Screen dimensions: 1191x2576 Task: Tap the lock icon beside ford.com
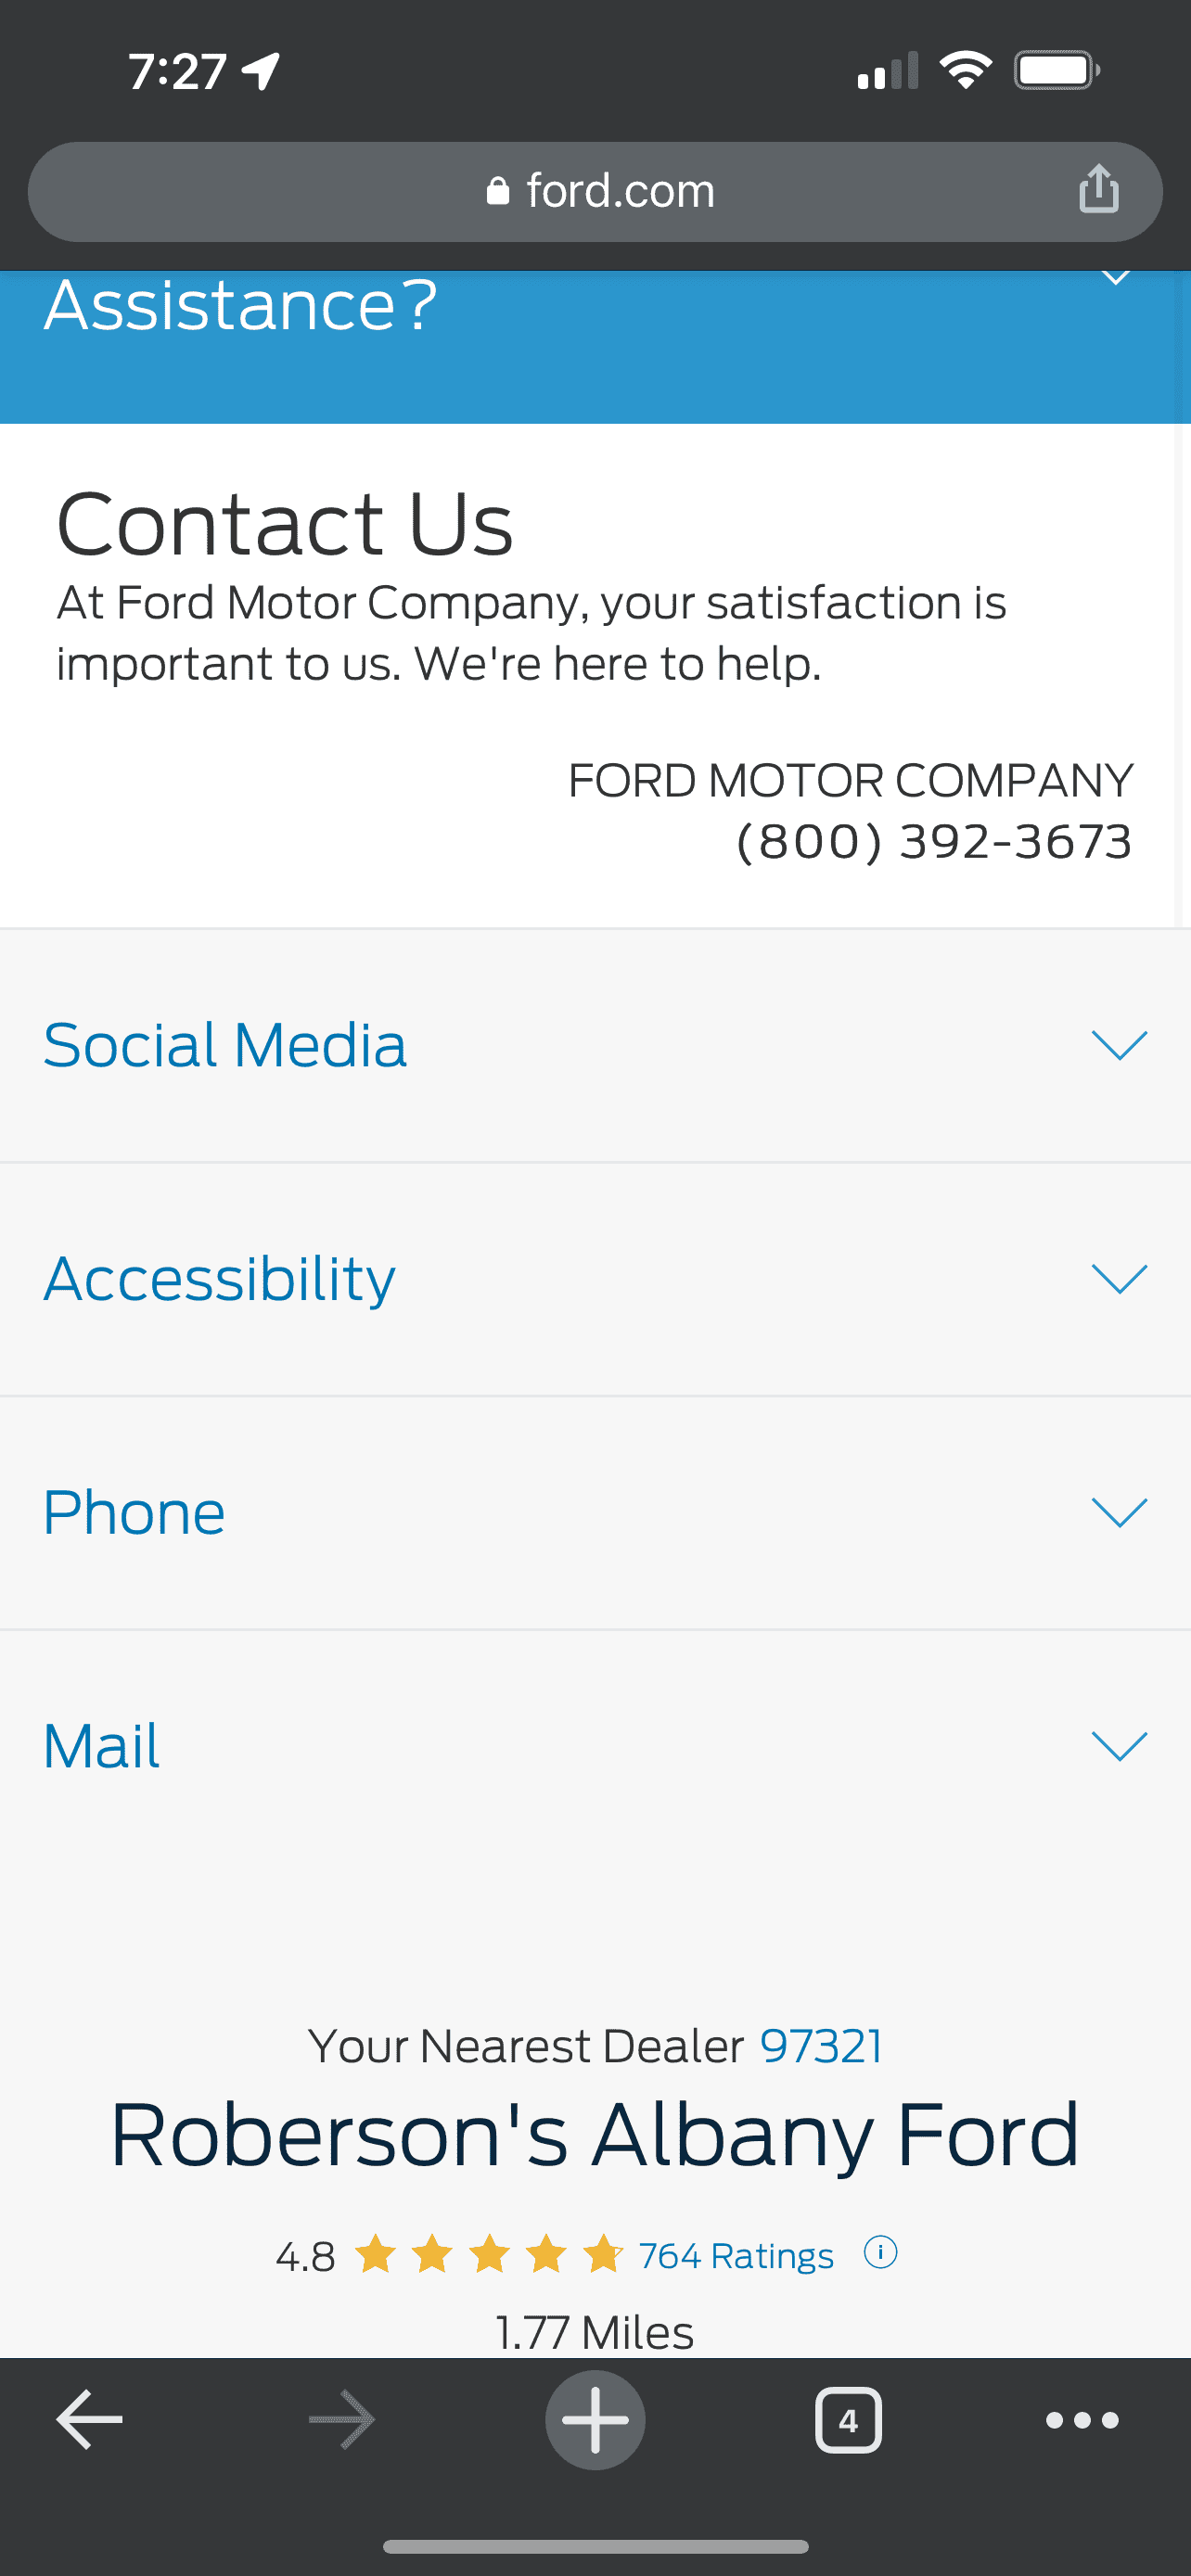(497, 191)
